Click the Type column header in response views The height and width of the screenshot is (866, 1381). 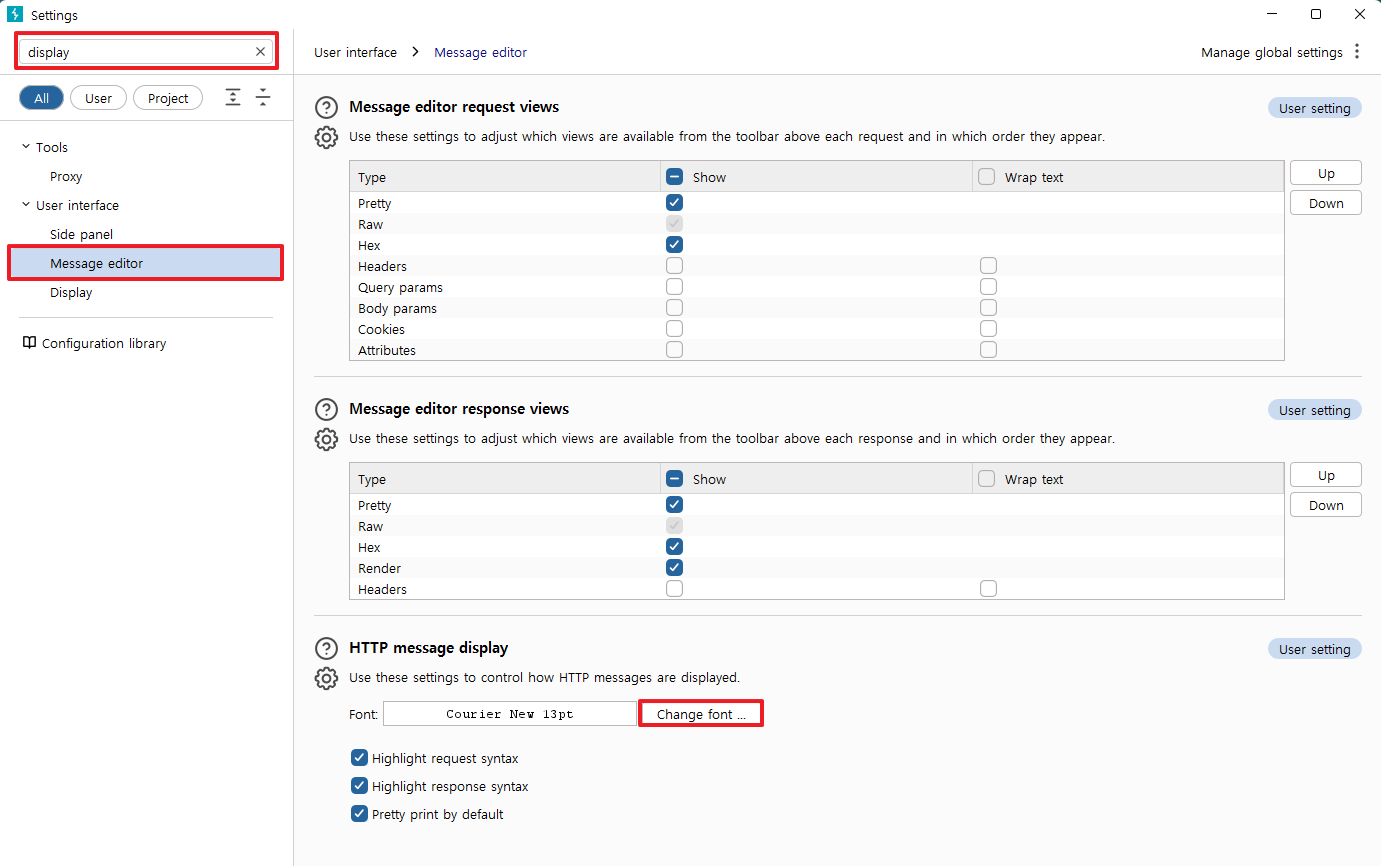(505, 479)
